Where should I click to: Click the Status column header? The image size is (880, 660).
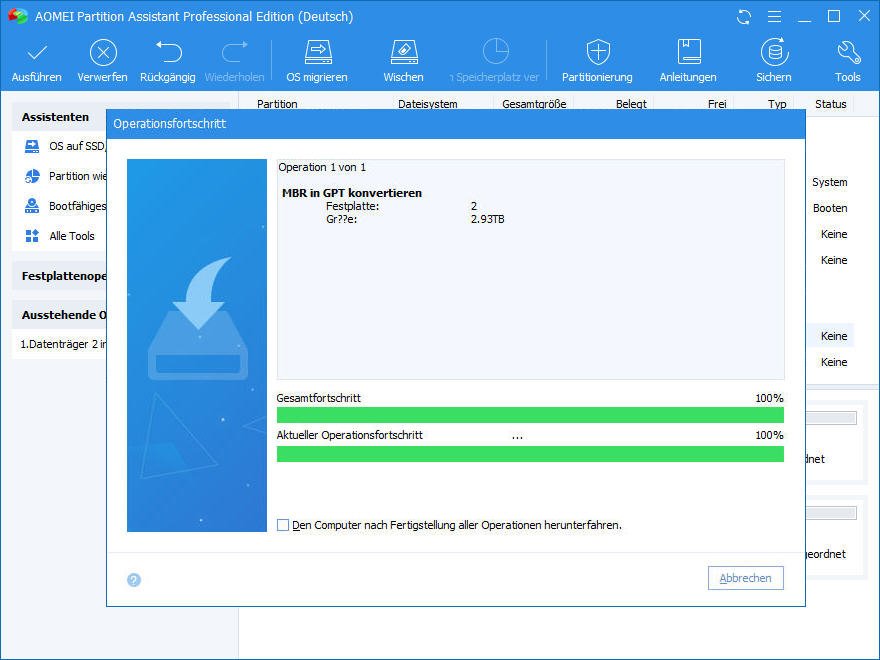[831, 104]
